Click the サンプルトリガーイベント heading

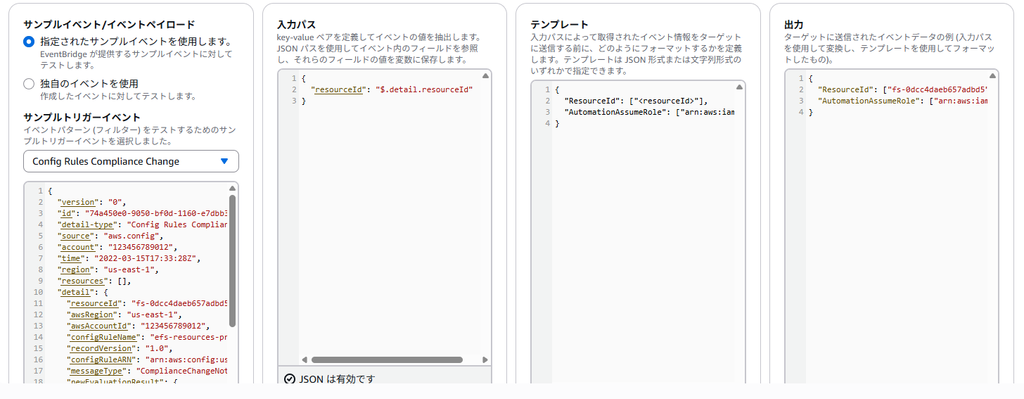pyautogui.click(x=82, y=118)
